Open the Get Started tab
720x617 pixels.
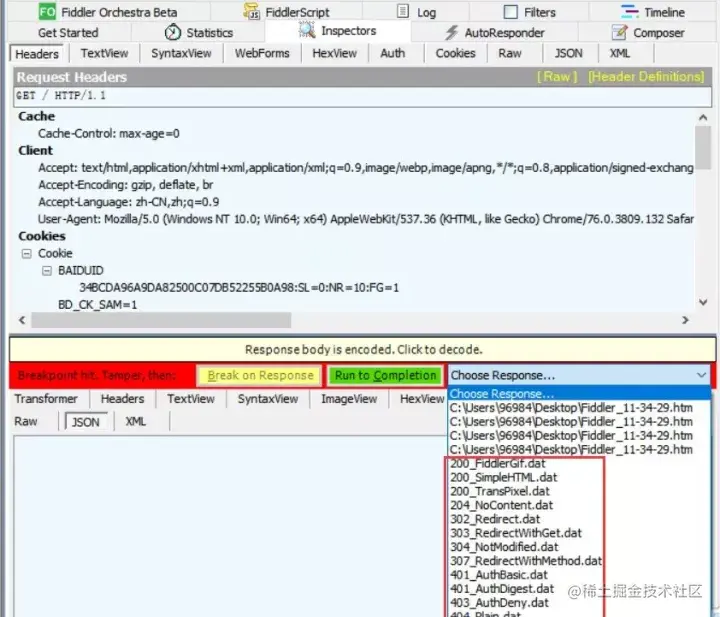(68, 33)
